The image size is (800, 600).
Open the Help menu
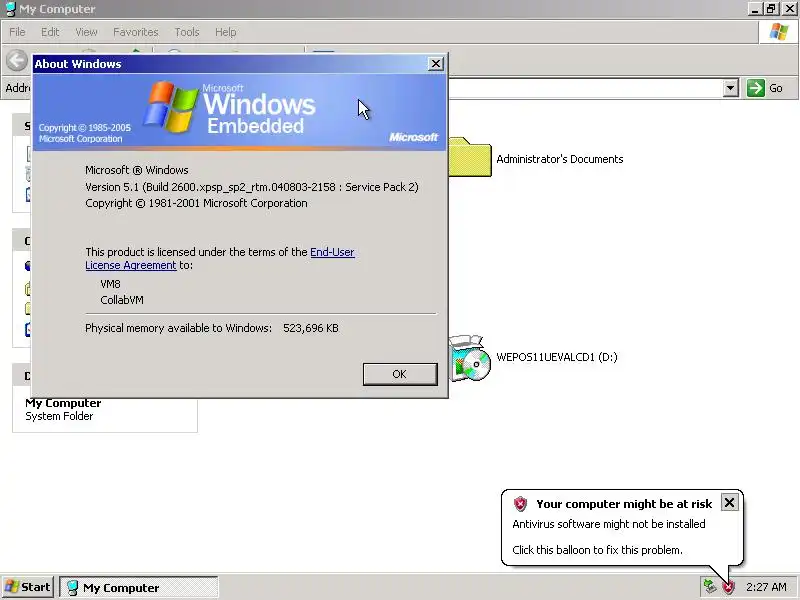point(226,32)
